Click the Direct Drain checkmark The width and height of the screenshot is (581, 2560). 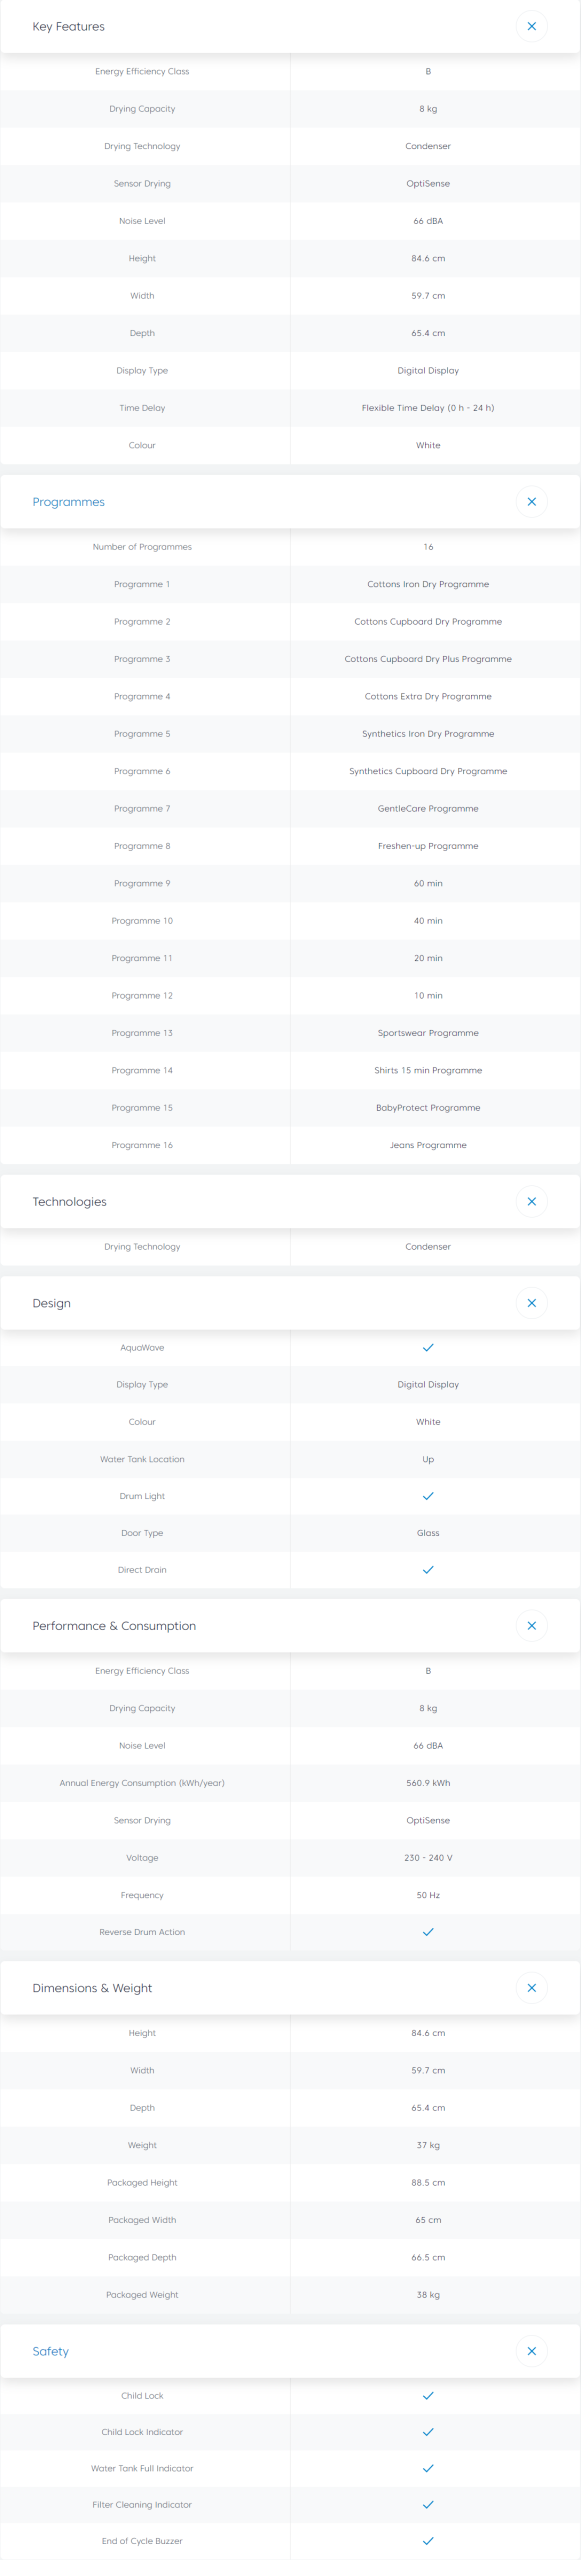pos(428,1570)
